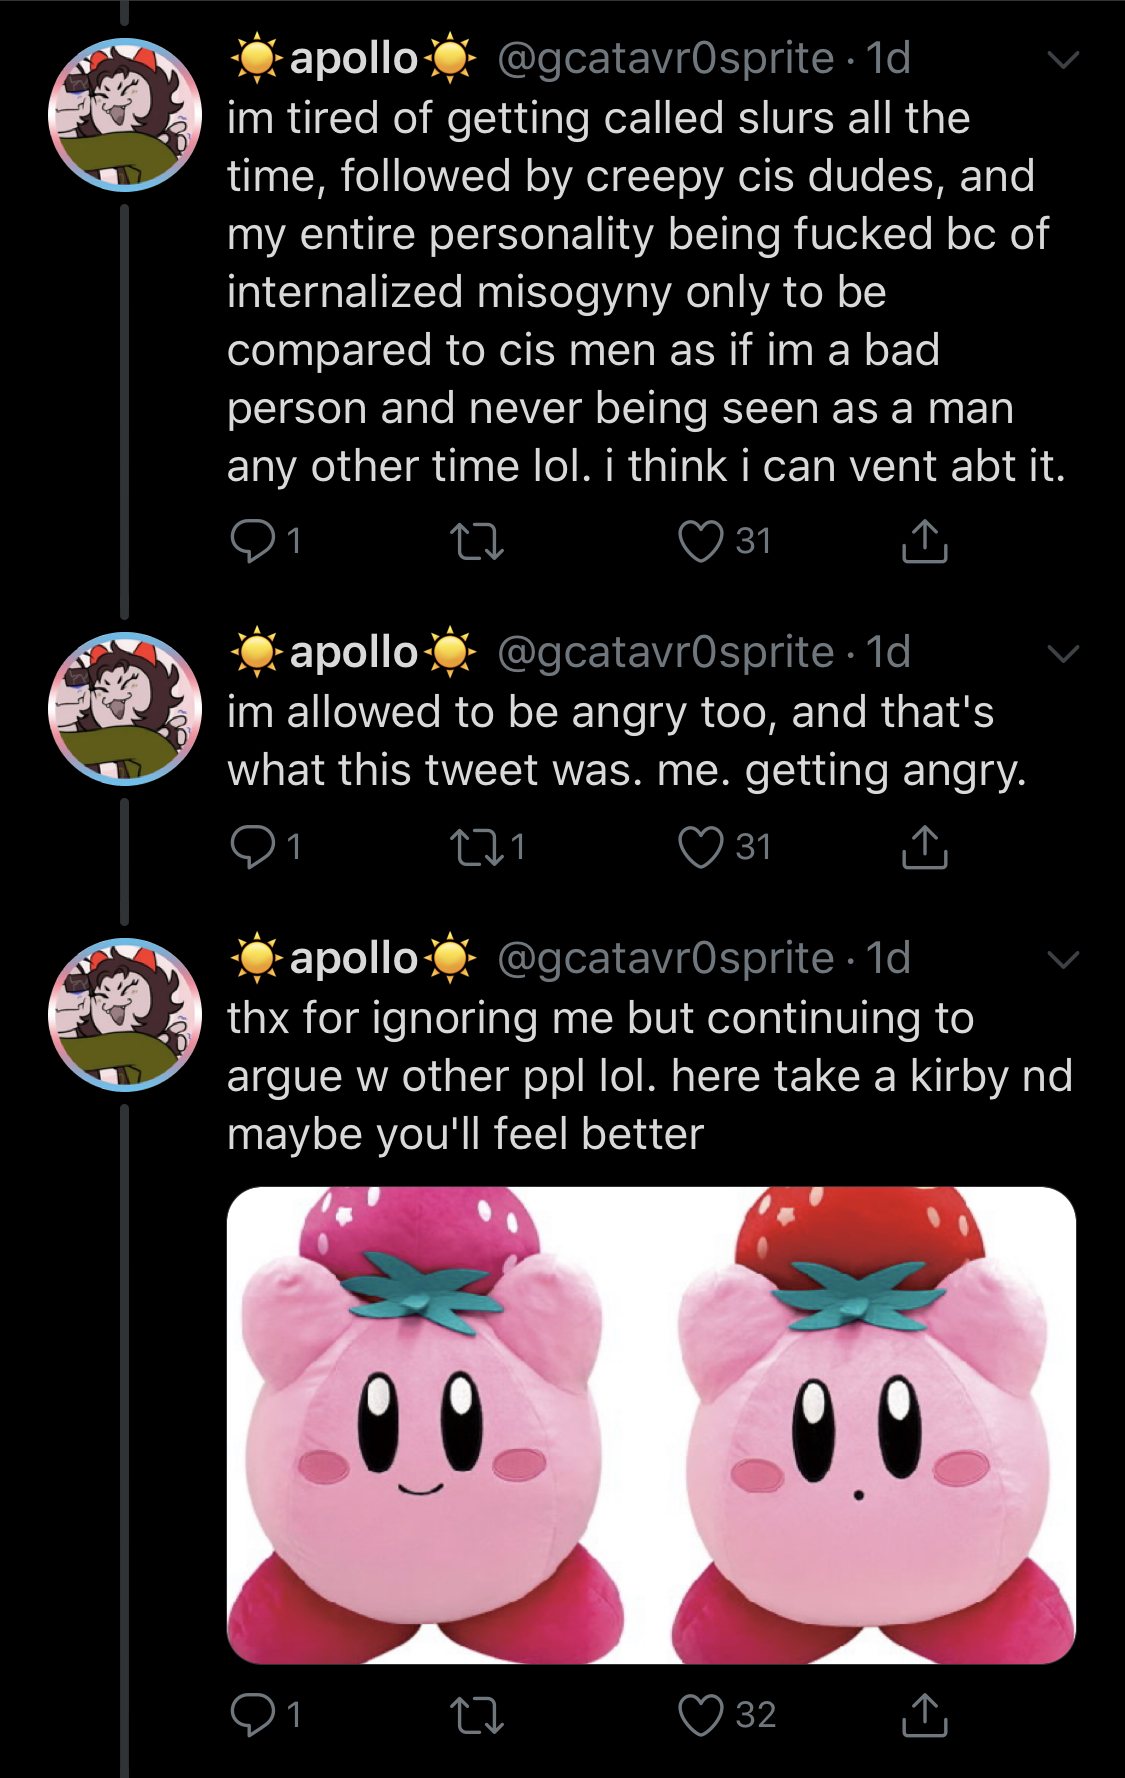Expand the menu chevron on second tweet
This screenshot has width=1125, height=1778.
[1062, 654]
